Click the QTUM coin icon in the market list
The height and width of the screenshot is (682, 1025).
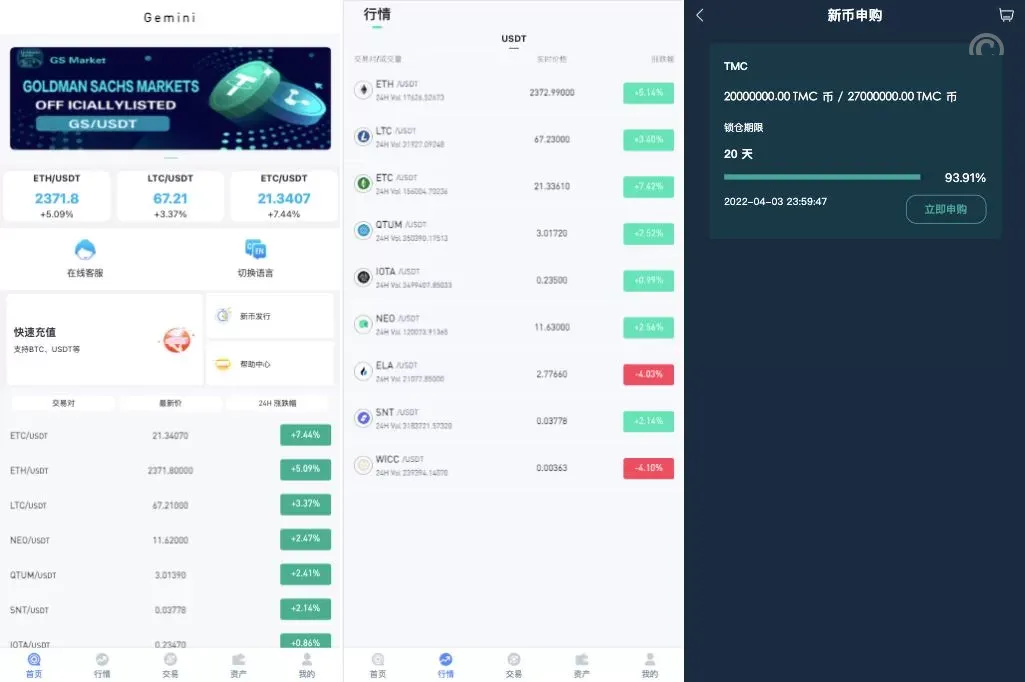363,231
